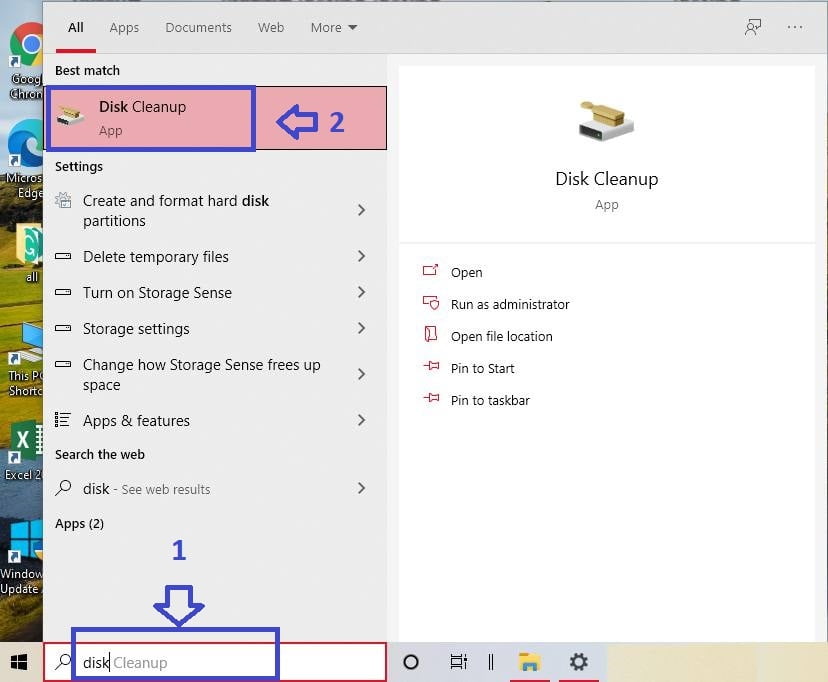Expand arrow for Turn on Storage Sense
The width and height of the screenshot is (828, 682).
pos(361,292)
